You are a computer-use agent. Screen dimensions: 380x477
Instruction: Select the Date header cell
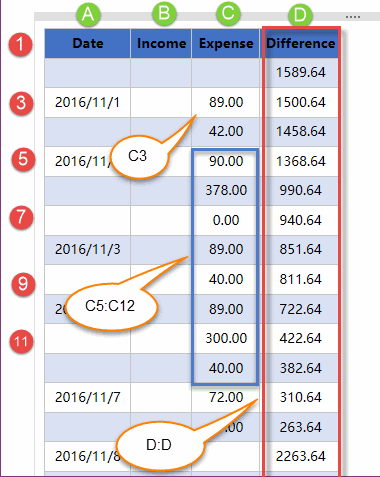88,44
